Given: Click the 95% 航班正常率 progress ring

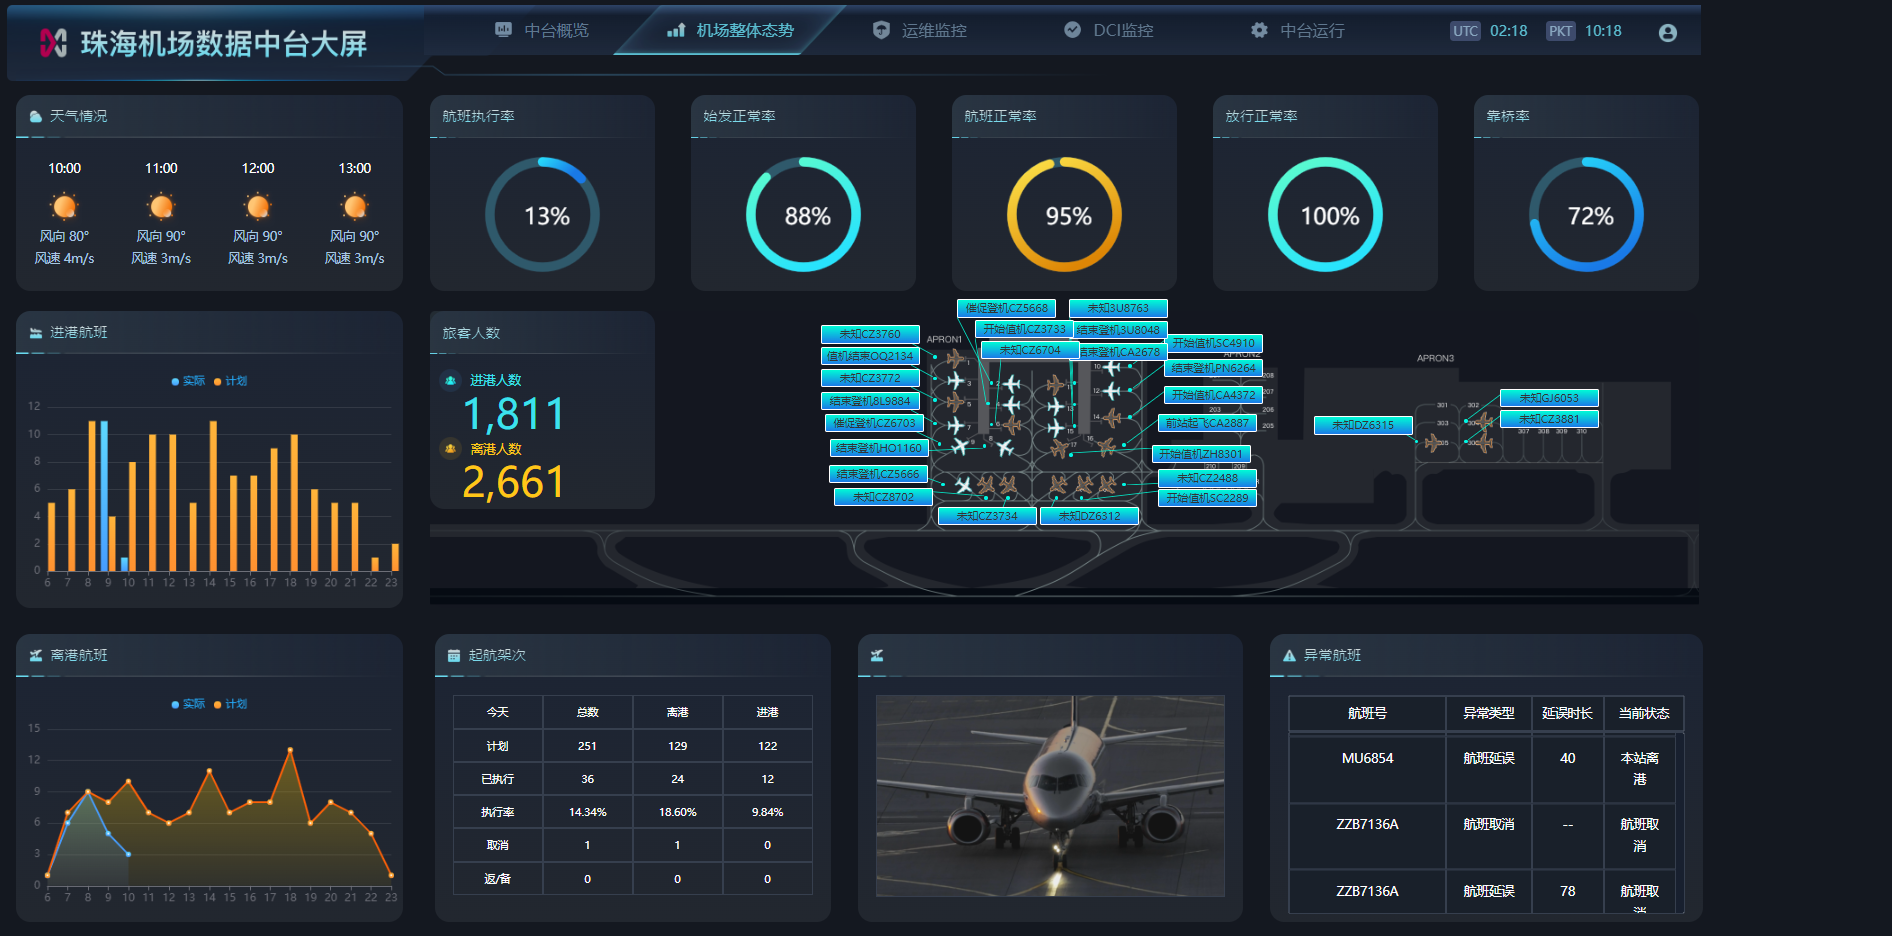Looking at the screenshot, I should 1064,215.
